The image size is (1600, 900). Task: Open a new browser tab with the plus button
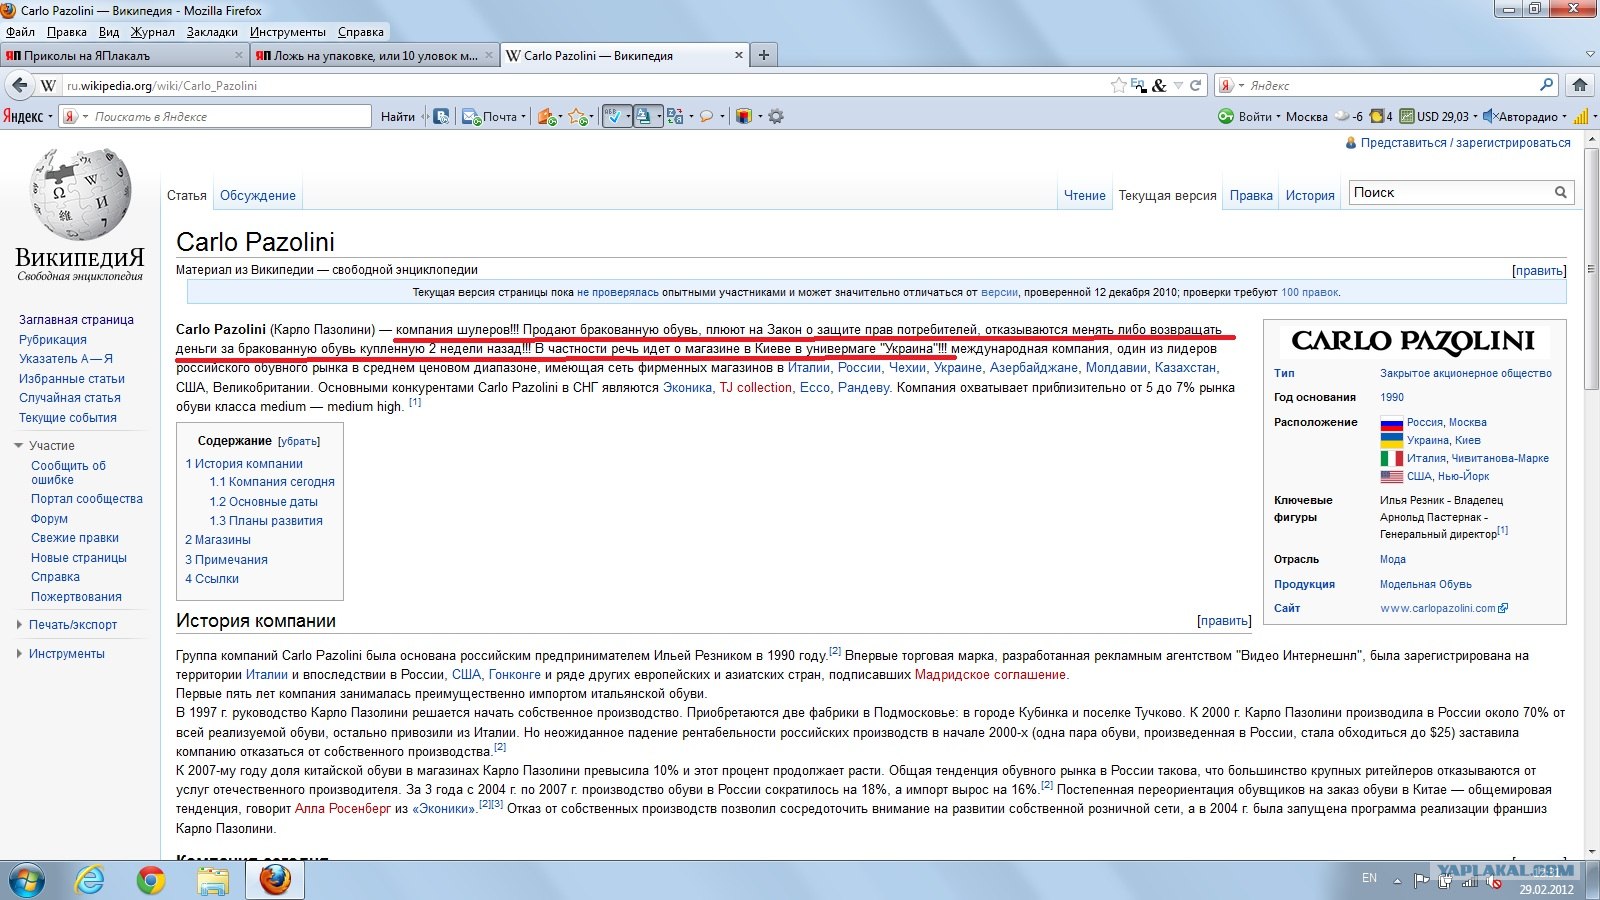[x=764, y=55]
